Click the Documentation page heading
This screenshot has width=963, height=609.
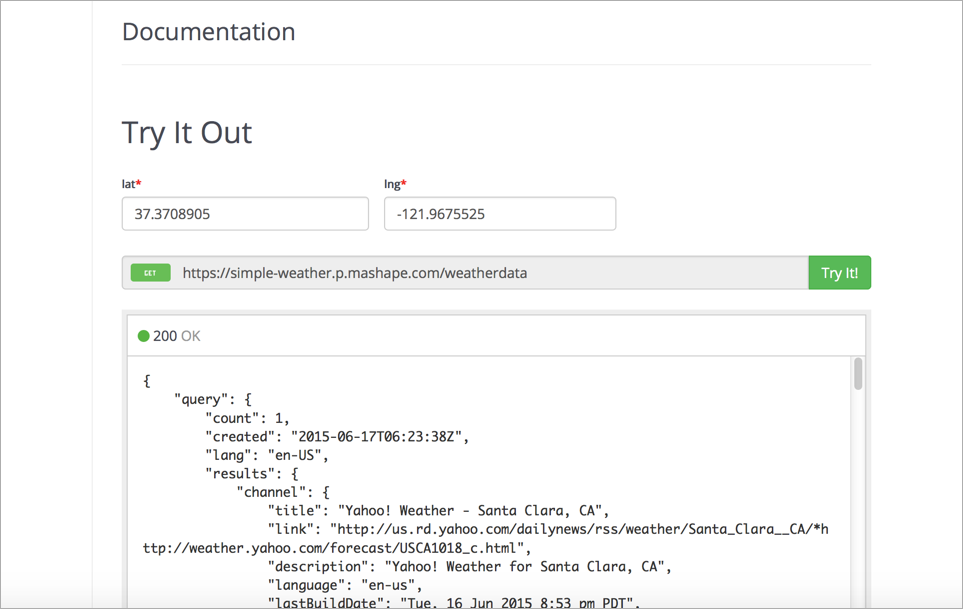[x=208, y=32]
